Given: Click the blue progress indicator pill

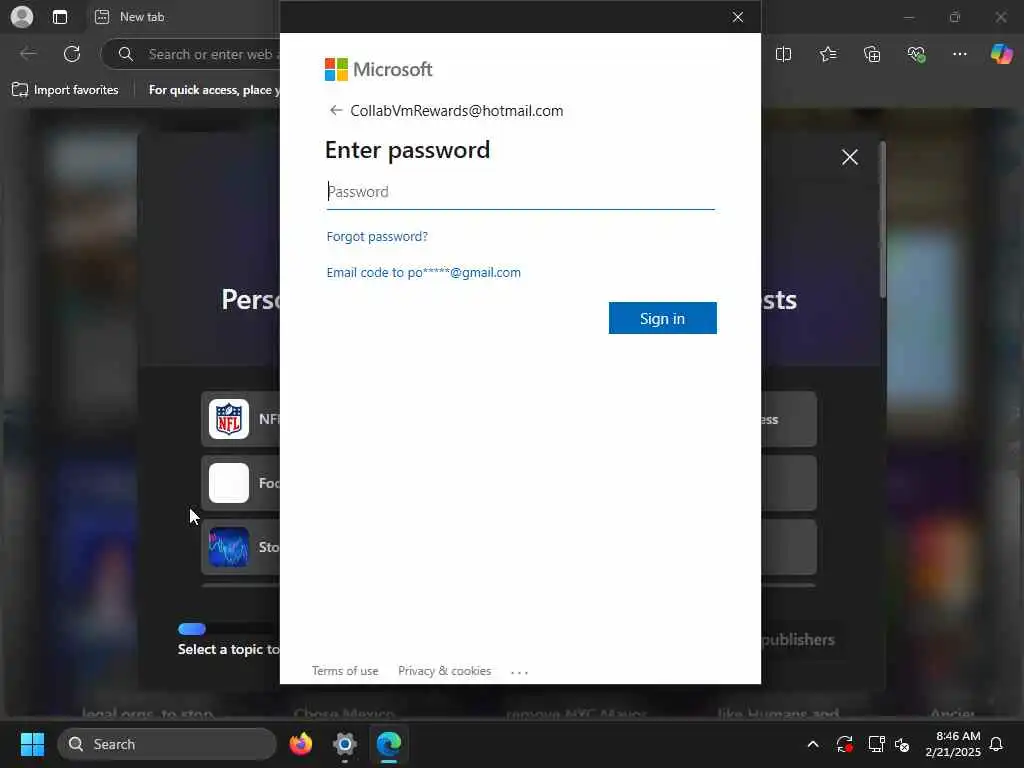Looking at the screenshot, I should coord(192,629).
